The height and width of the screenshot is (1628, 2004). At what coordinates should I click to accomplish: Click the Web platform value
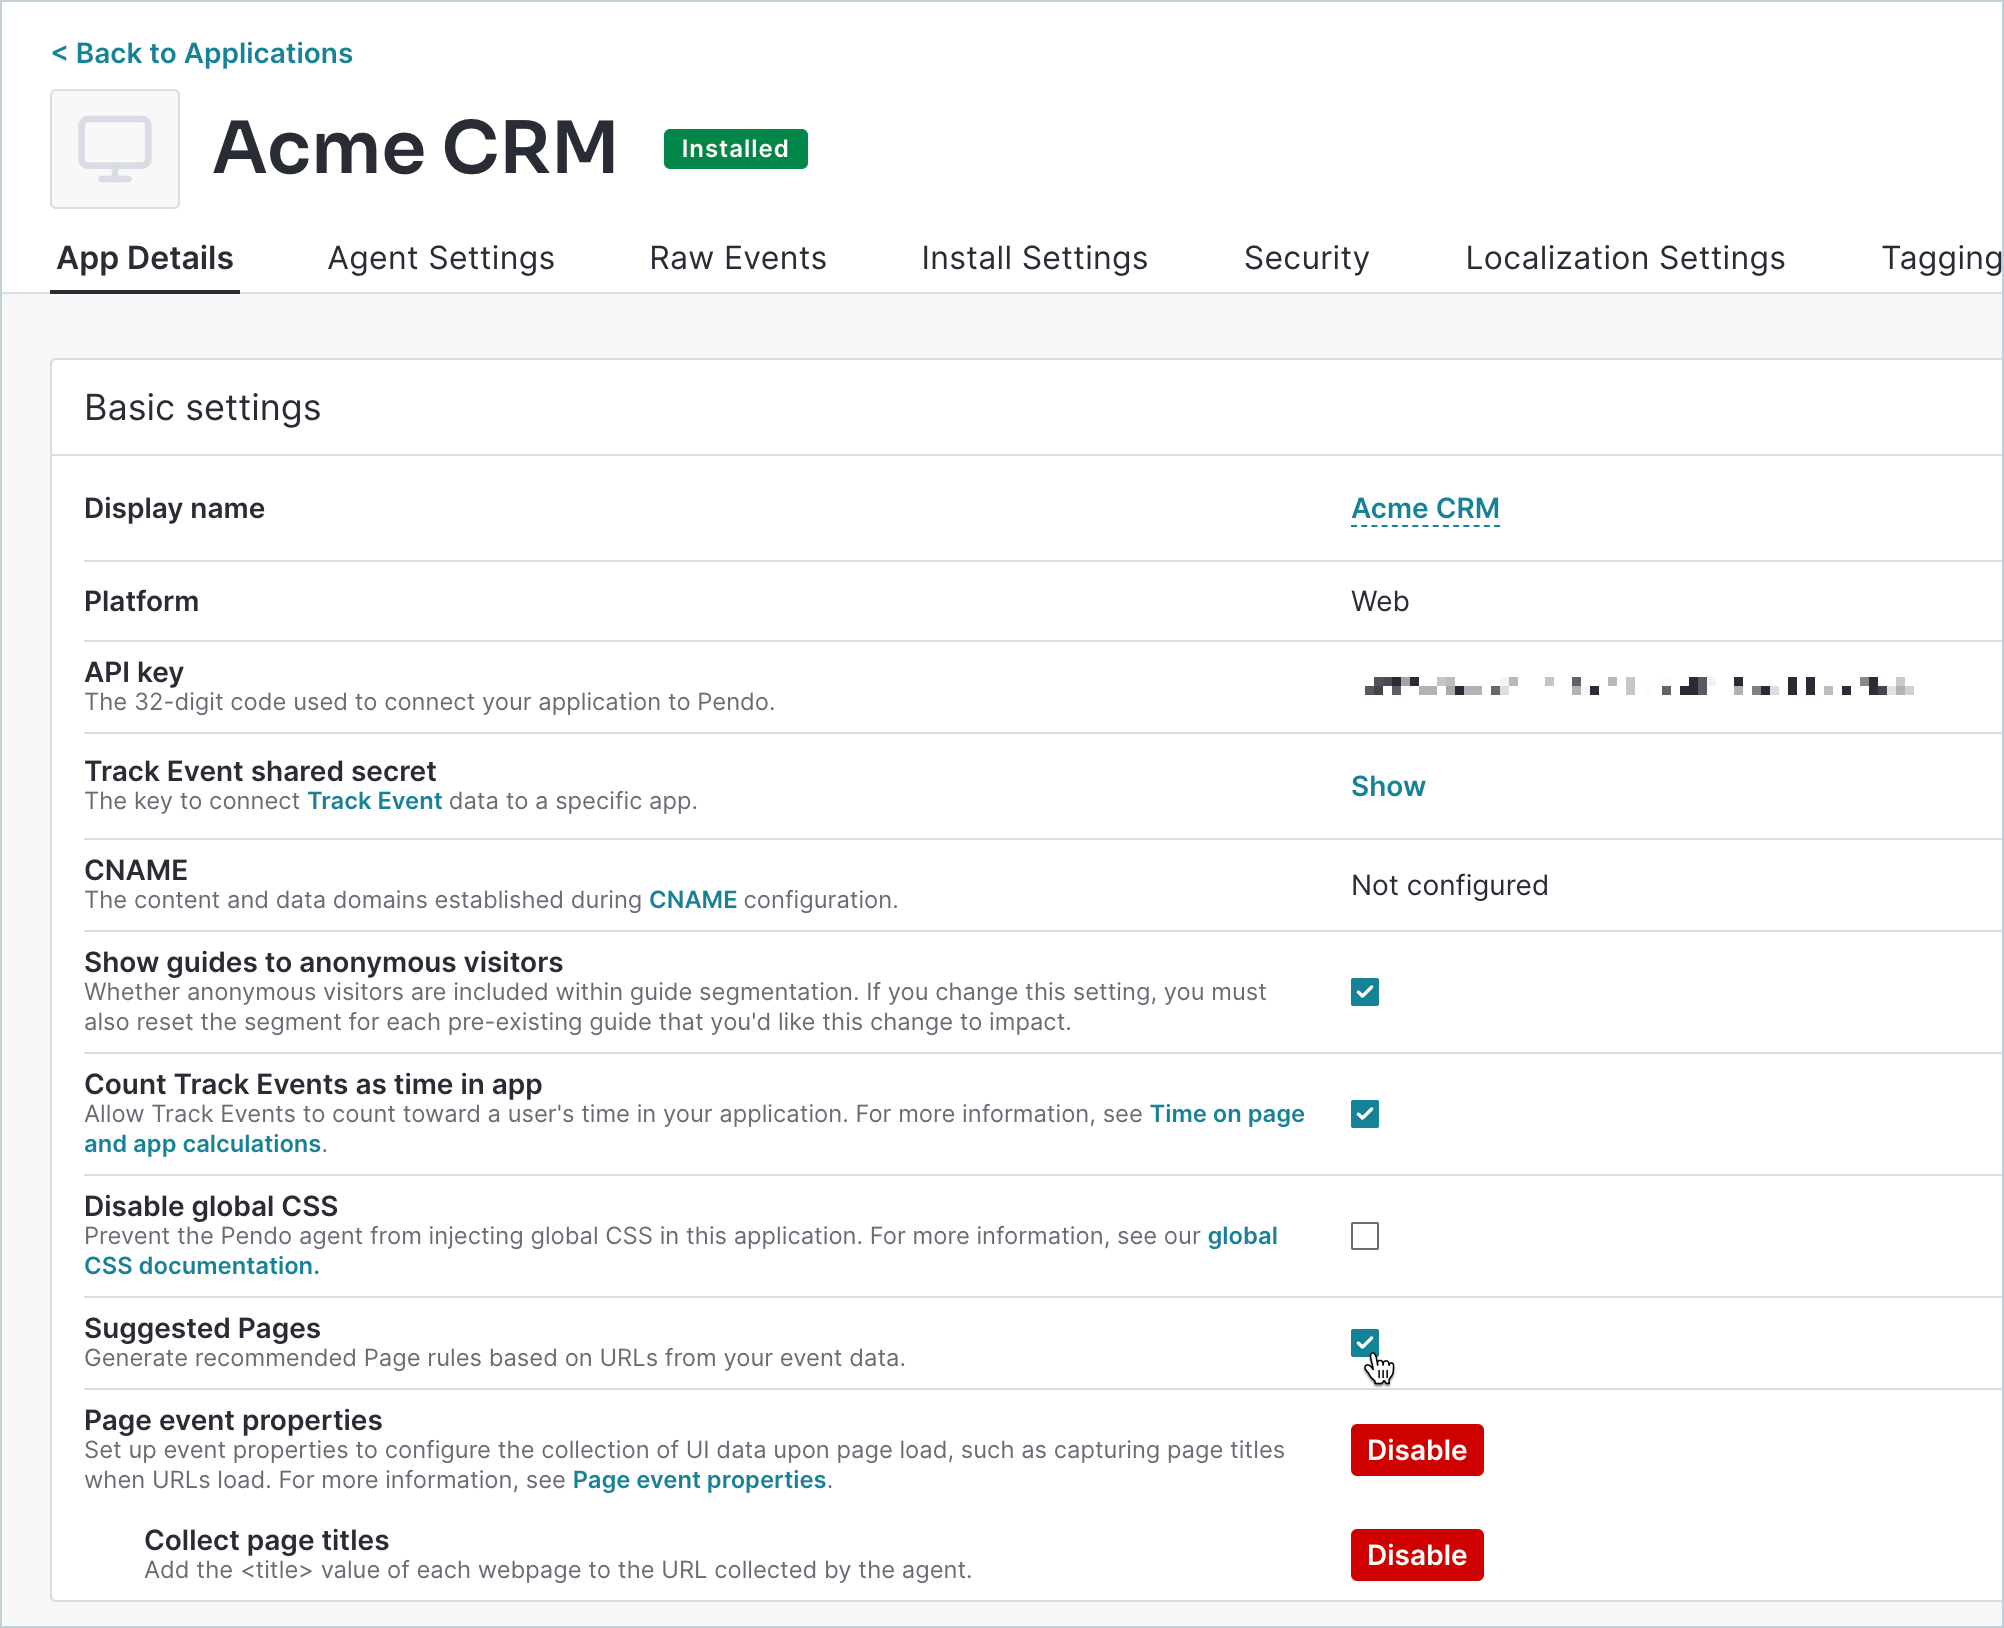point(1380,601)
